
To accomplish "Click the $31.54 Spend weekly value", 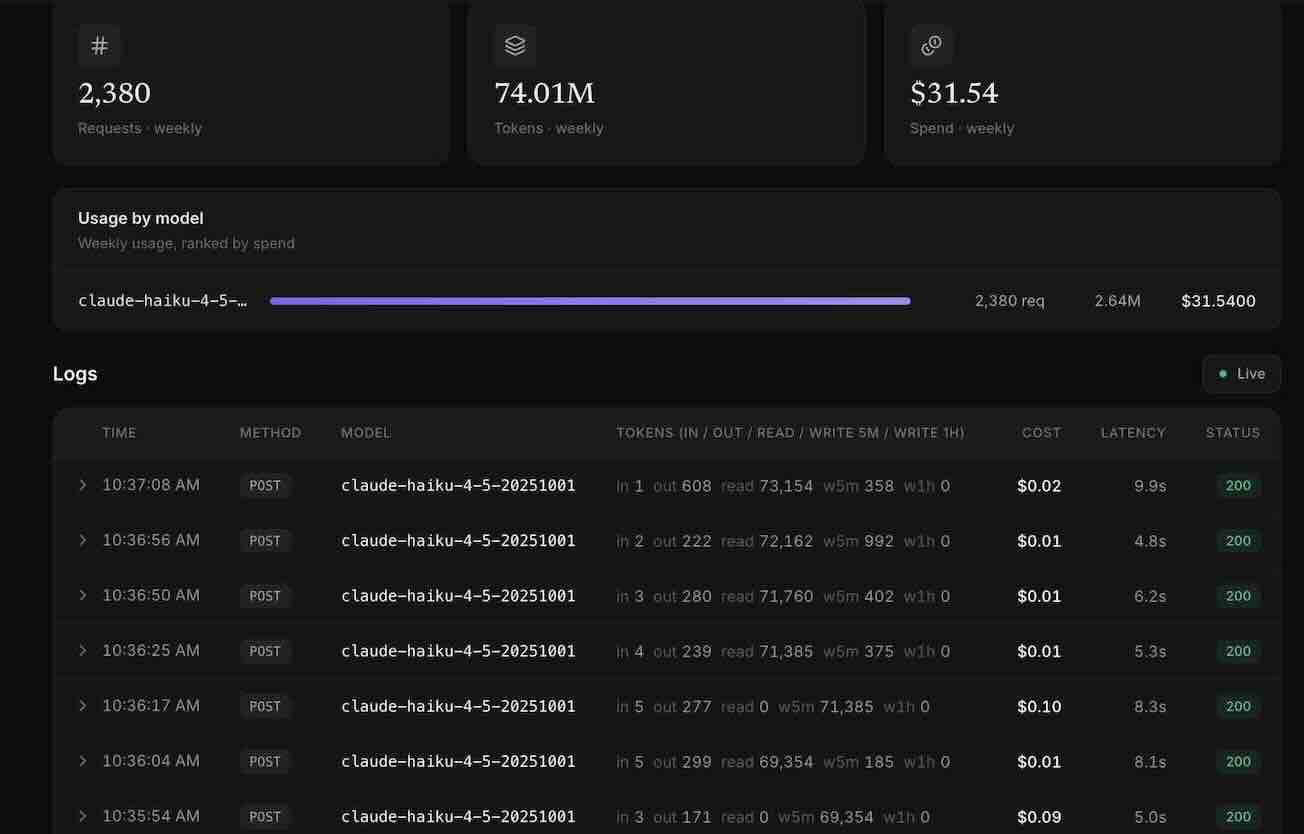I will click(x=954, y=93).
